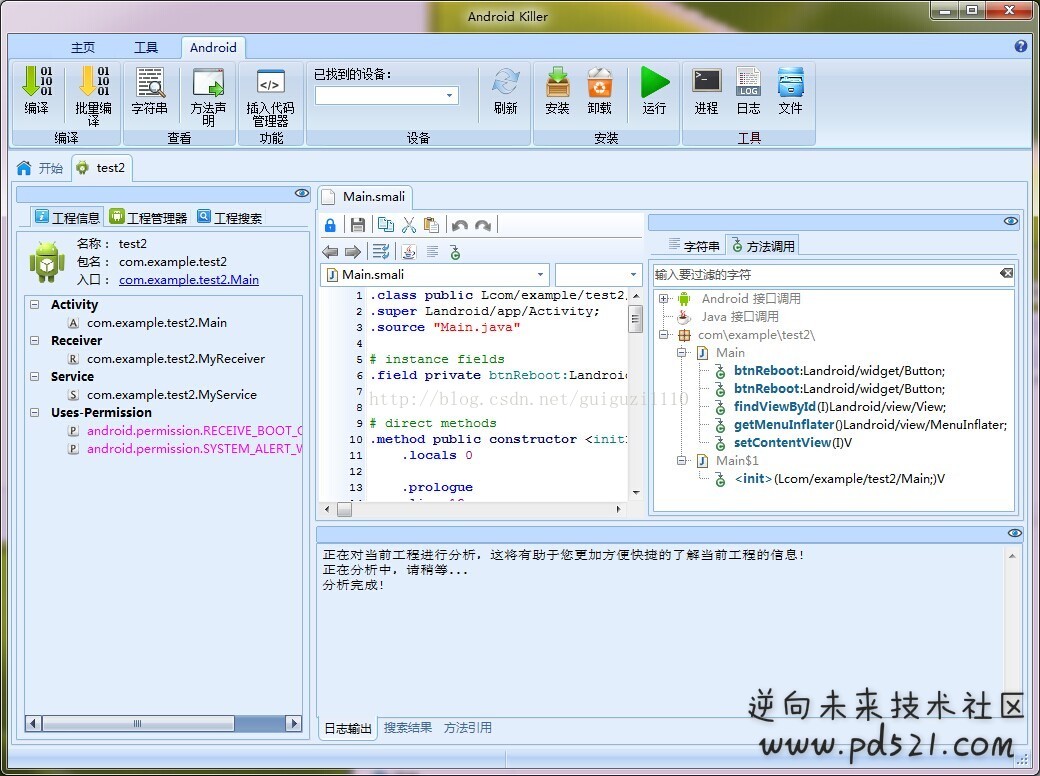
Task: Open the 批量编译 batch compile tool
Action: click(94, 96)
